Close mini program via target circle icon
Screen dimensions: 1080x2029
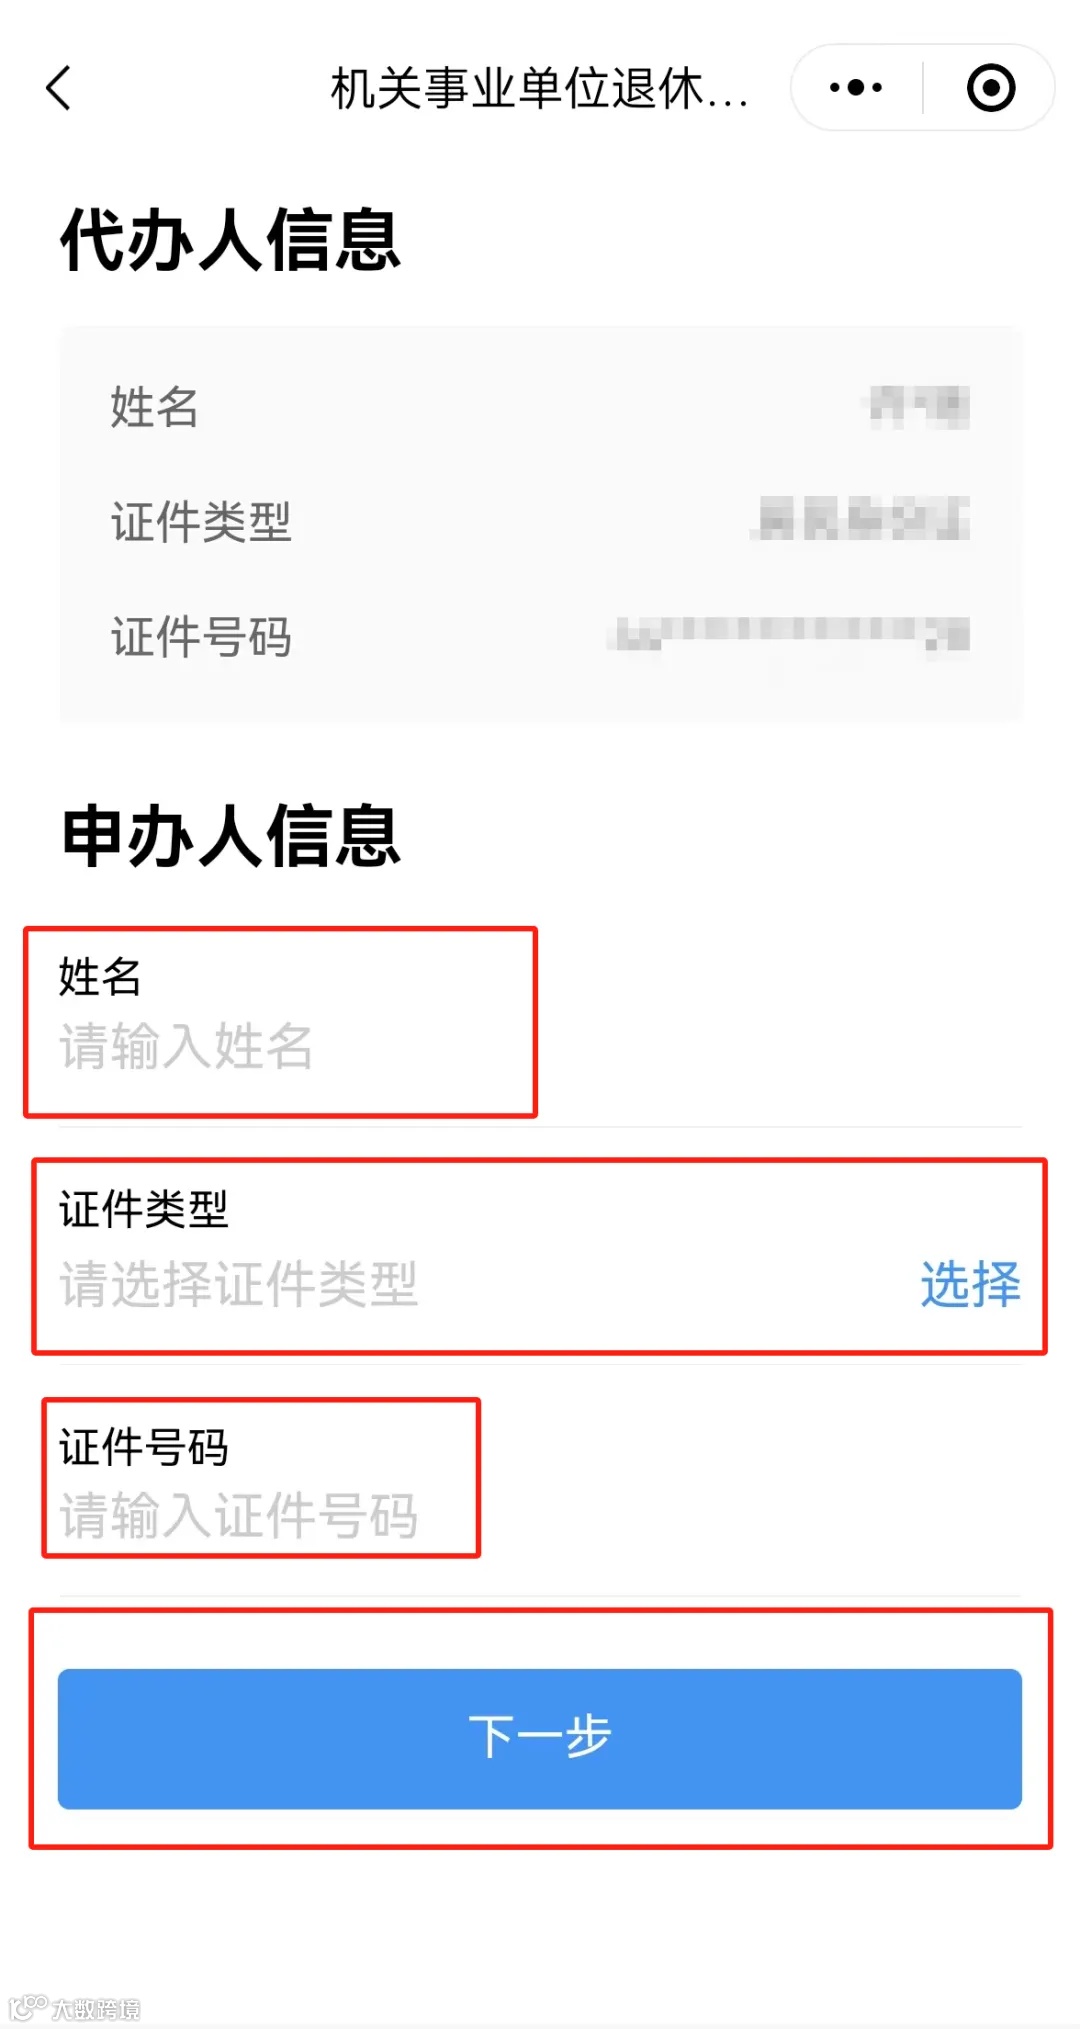point(991,88)
